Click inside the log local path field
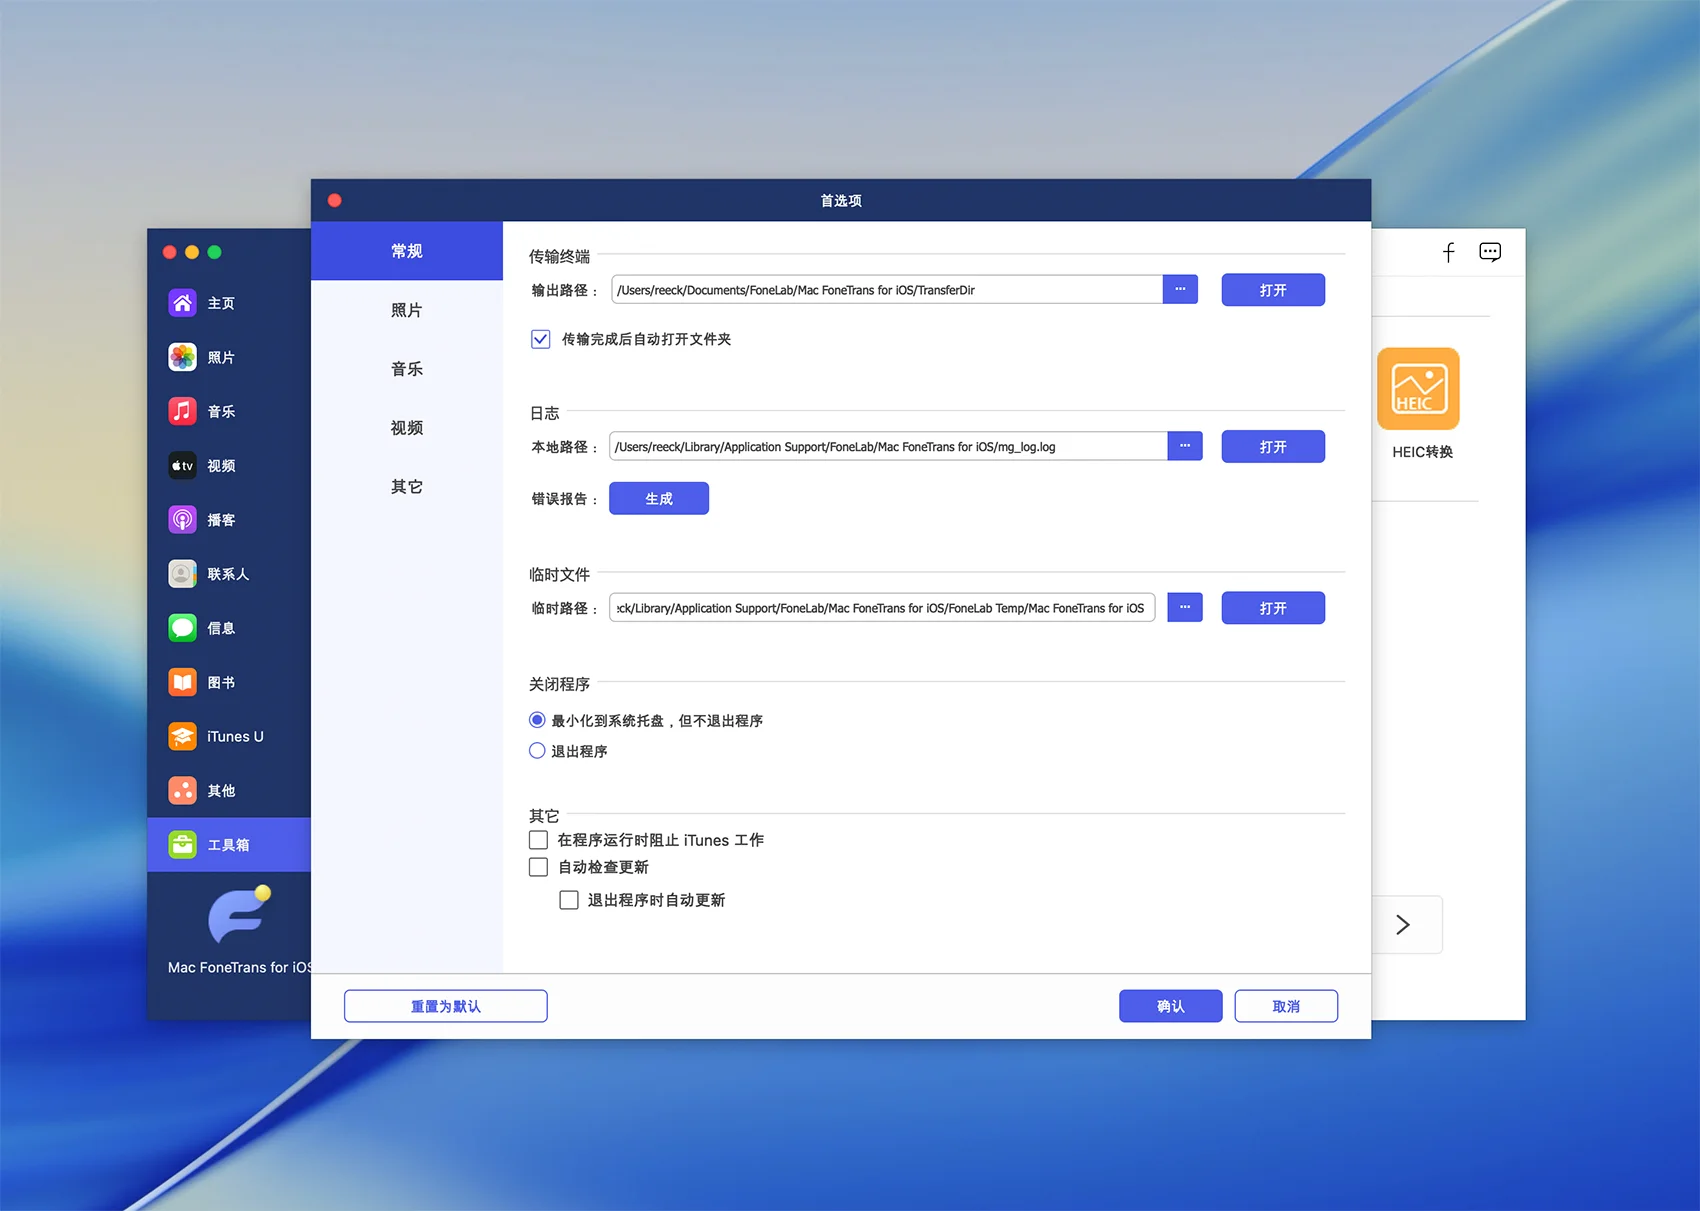 pyautogui.click(x=887, y=447)
